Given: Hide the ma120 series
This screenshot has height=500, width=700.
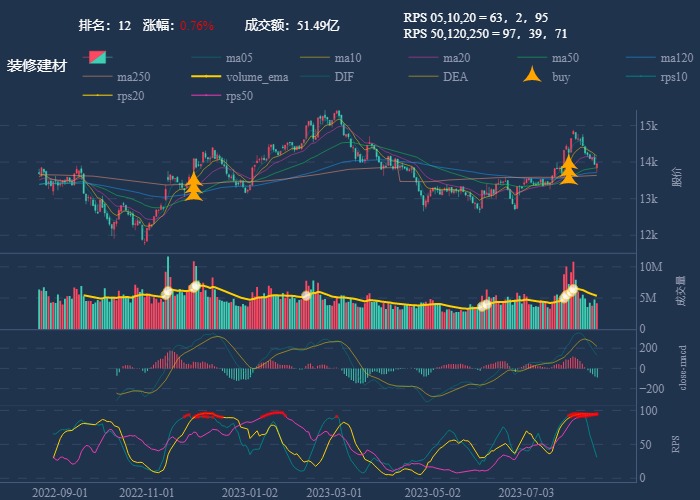Looking at the screenshot, I should 676,58.
